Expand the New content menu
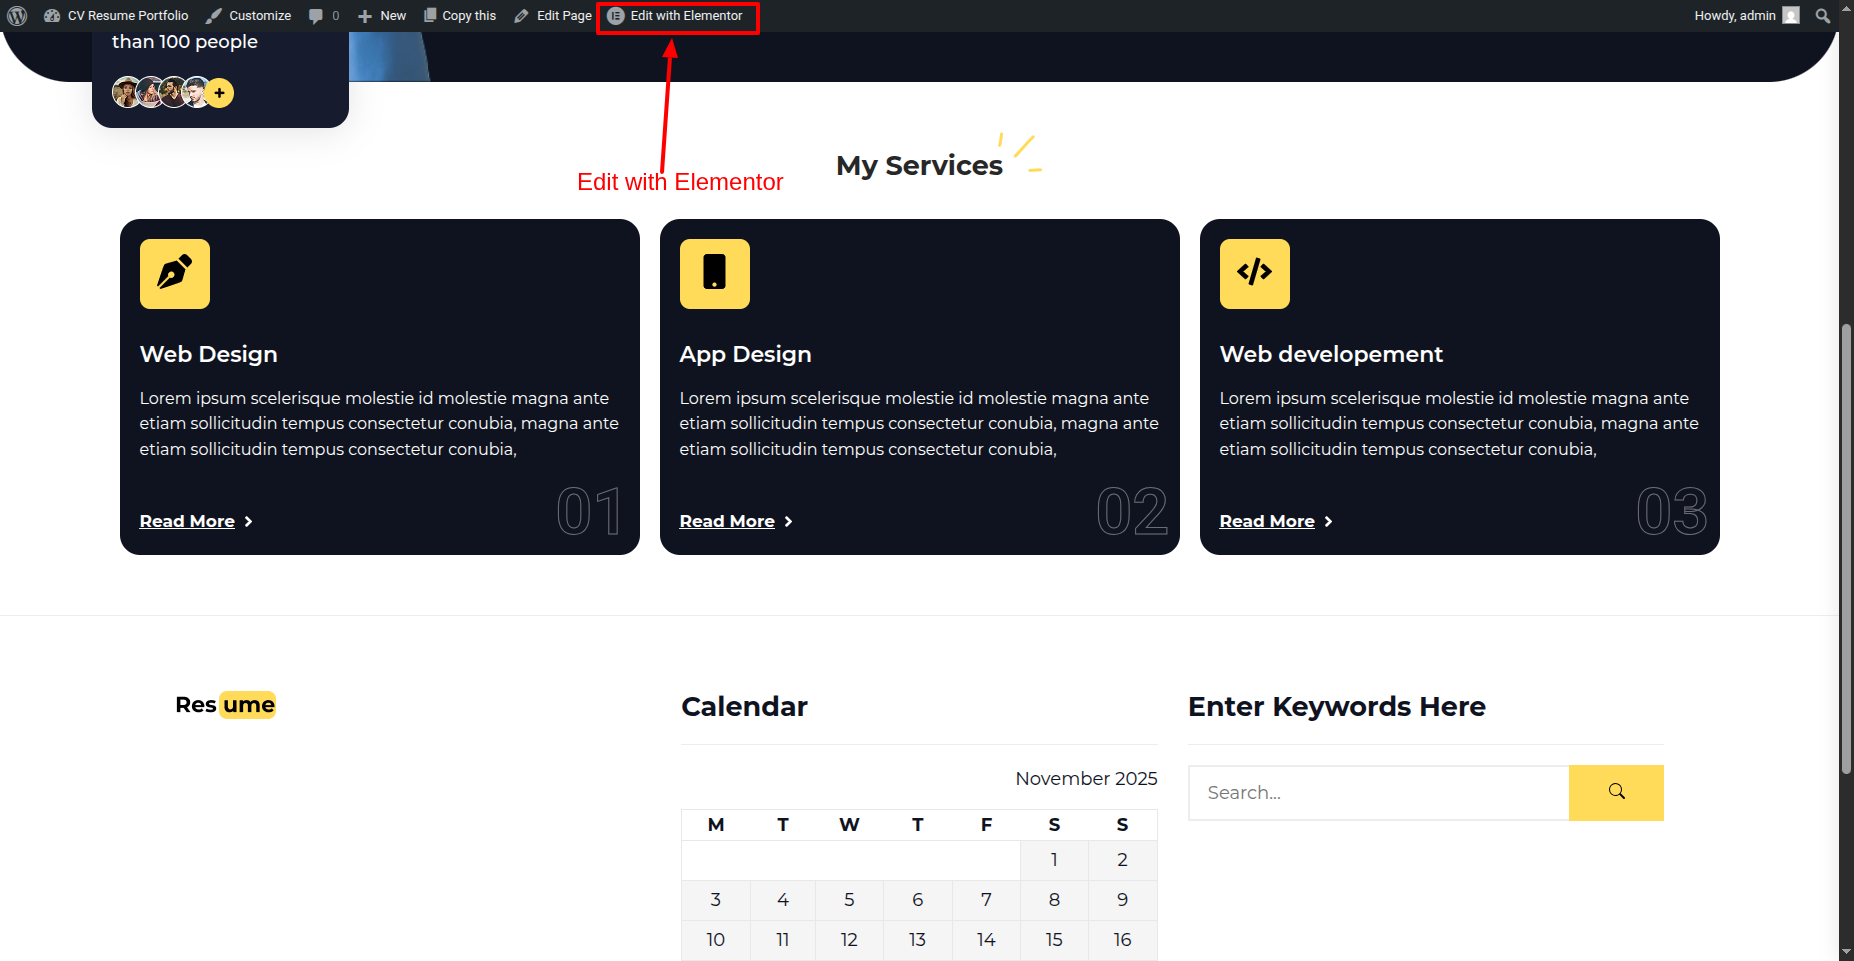 coord(382,16)
